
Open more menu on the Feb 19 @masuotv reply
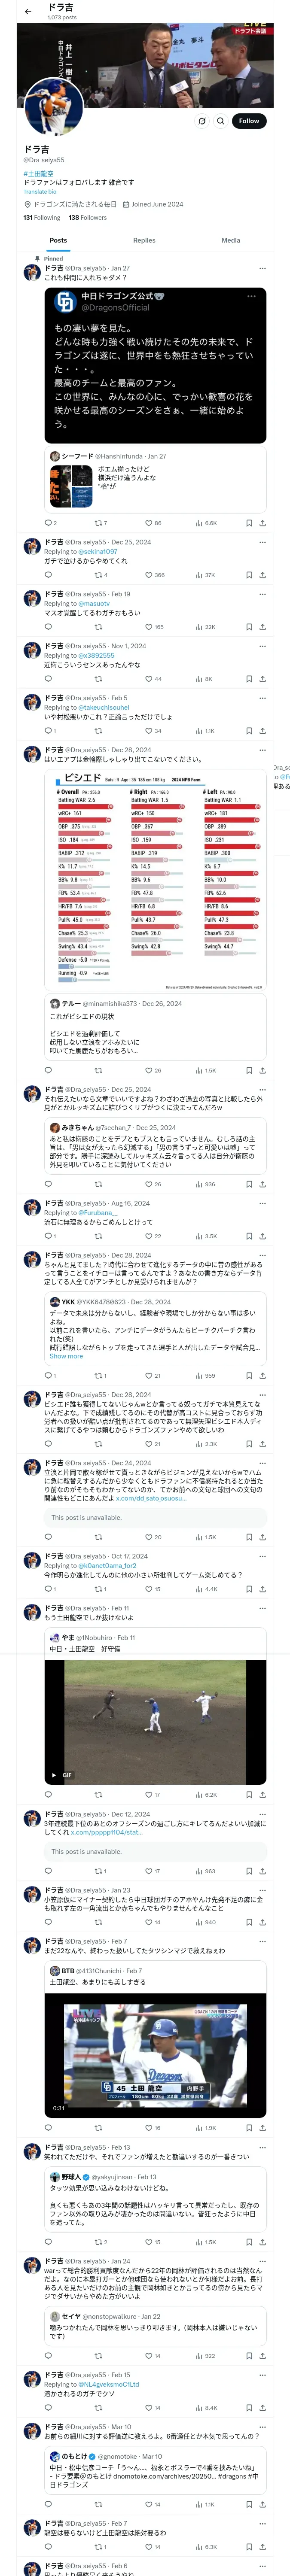coord(262,594)
